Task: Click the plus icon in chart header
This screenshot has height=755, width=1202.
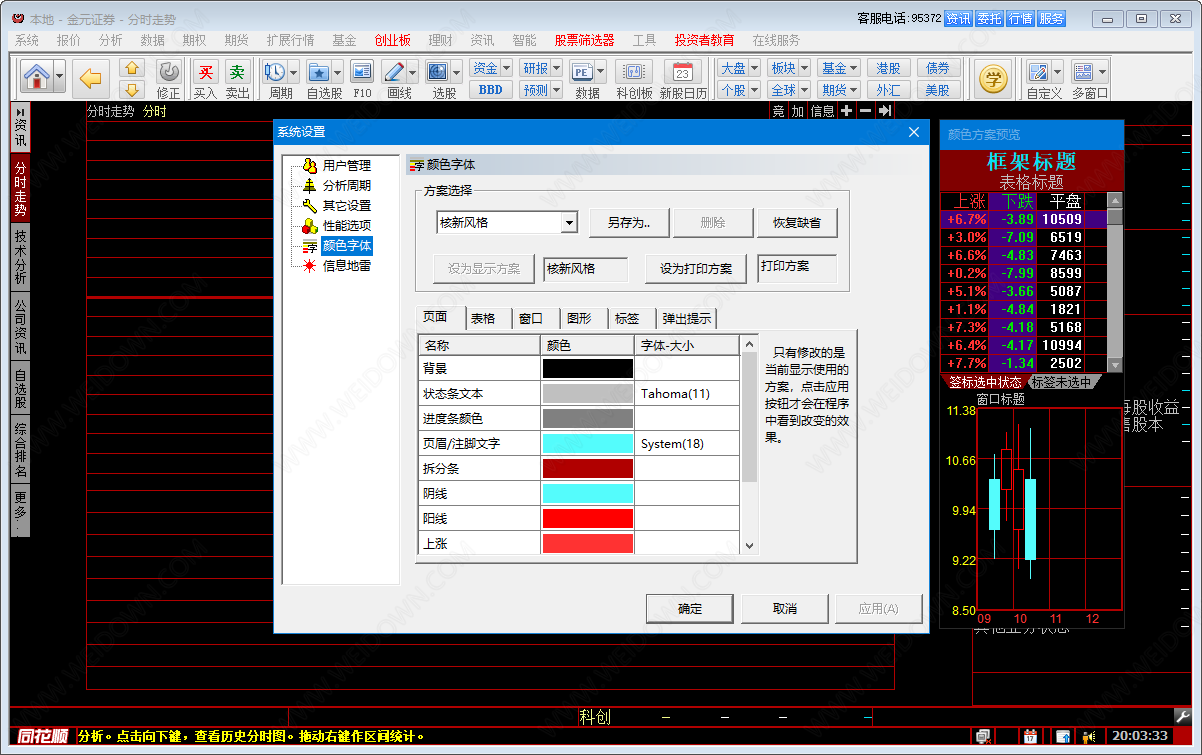Action: (846, 111)
